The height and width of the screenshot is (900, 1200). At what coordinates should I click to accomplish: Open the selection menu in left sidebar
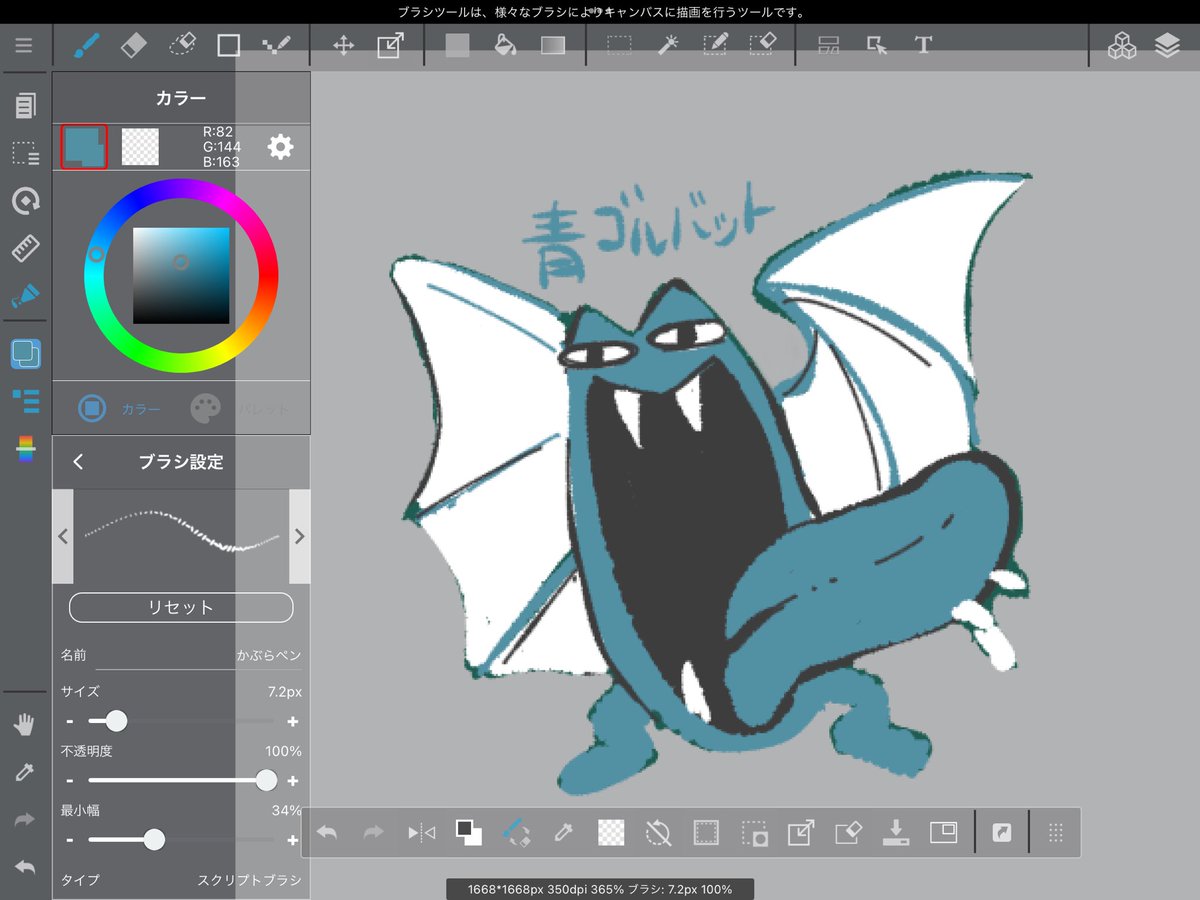pyautogui.click(x=25, y=153)
